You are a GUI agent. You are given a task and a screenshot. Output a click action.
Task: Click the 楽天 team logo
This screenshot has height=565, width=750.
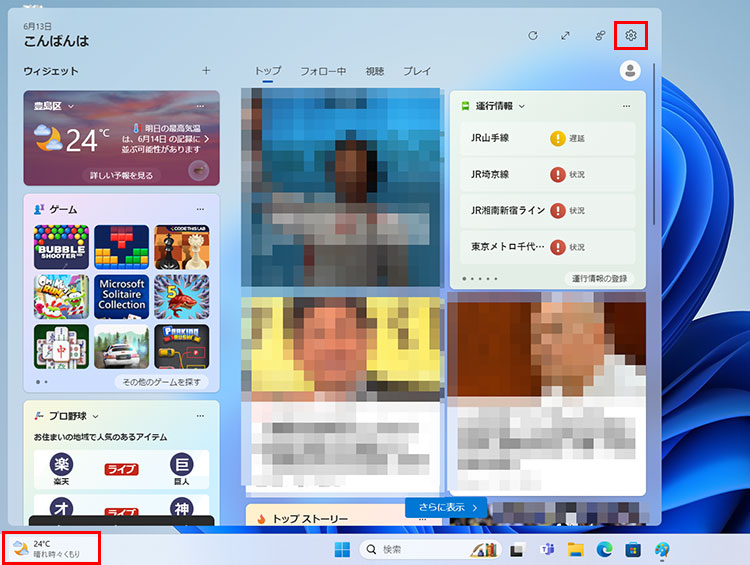click(x=61, y=464)
